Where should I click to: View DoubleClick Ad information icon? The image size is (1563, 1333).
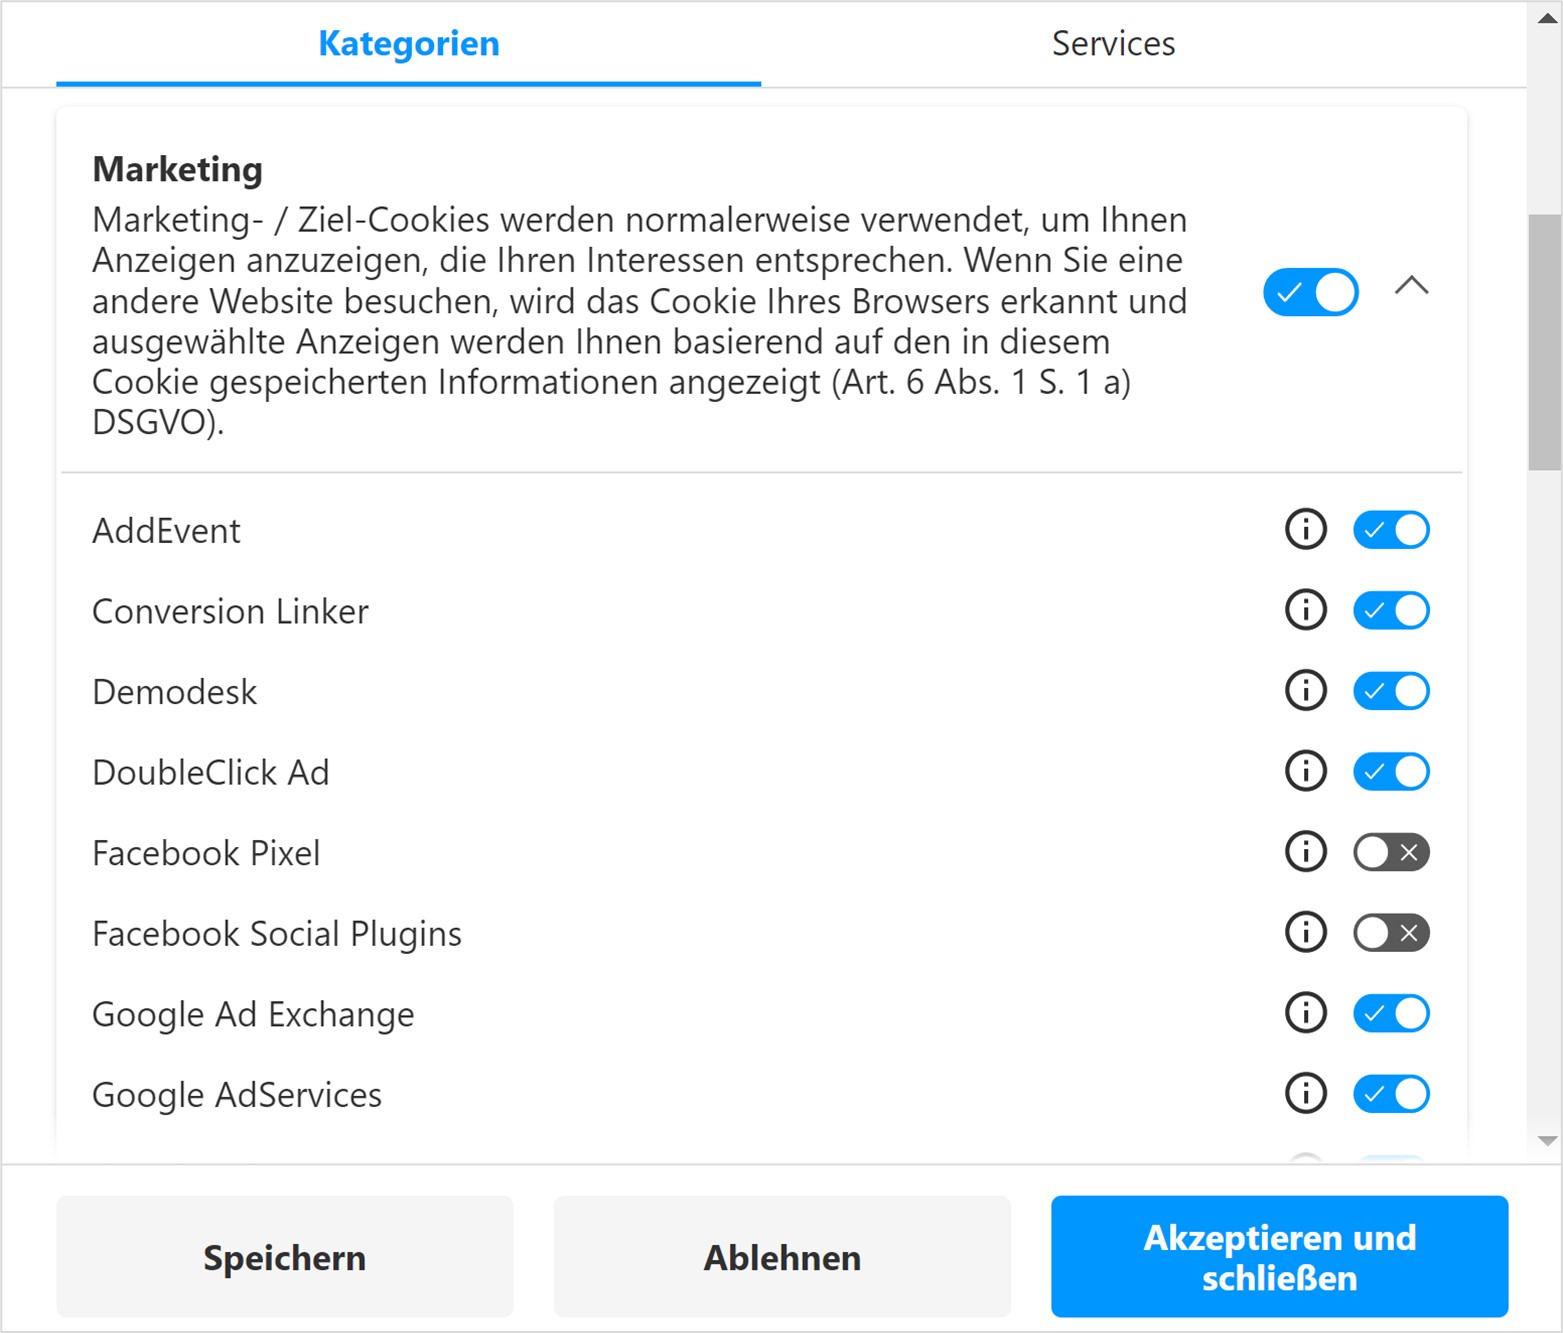pyautogui.click(x=1305, y=771)
